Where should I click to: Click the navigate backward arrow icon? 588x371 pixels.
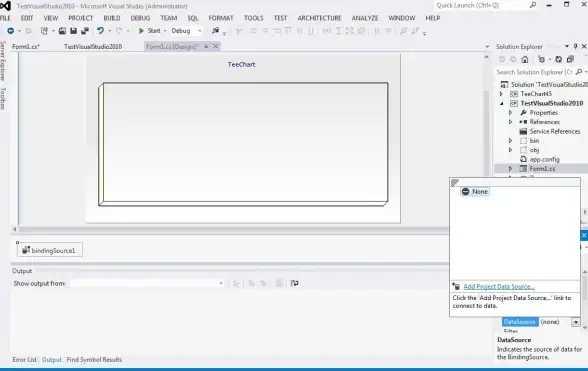point(10,31)
